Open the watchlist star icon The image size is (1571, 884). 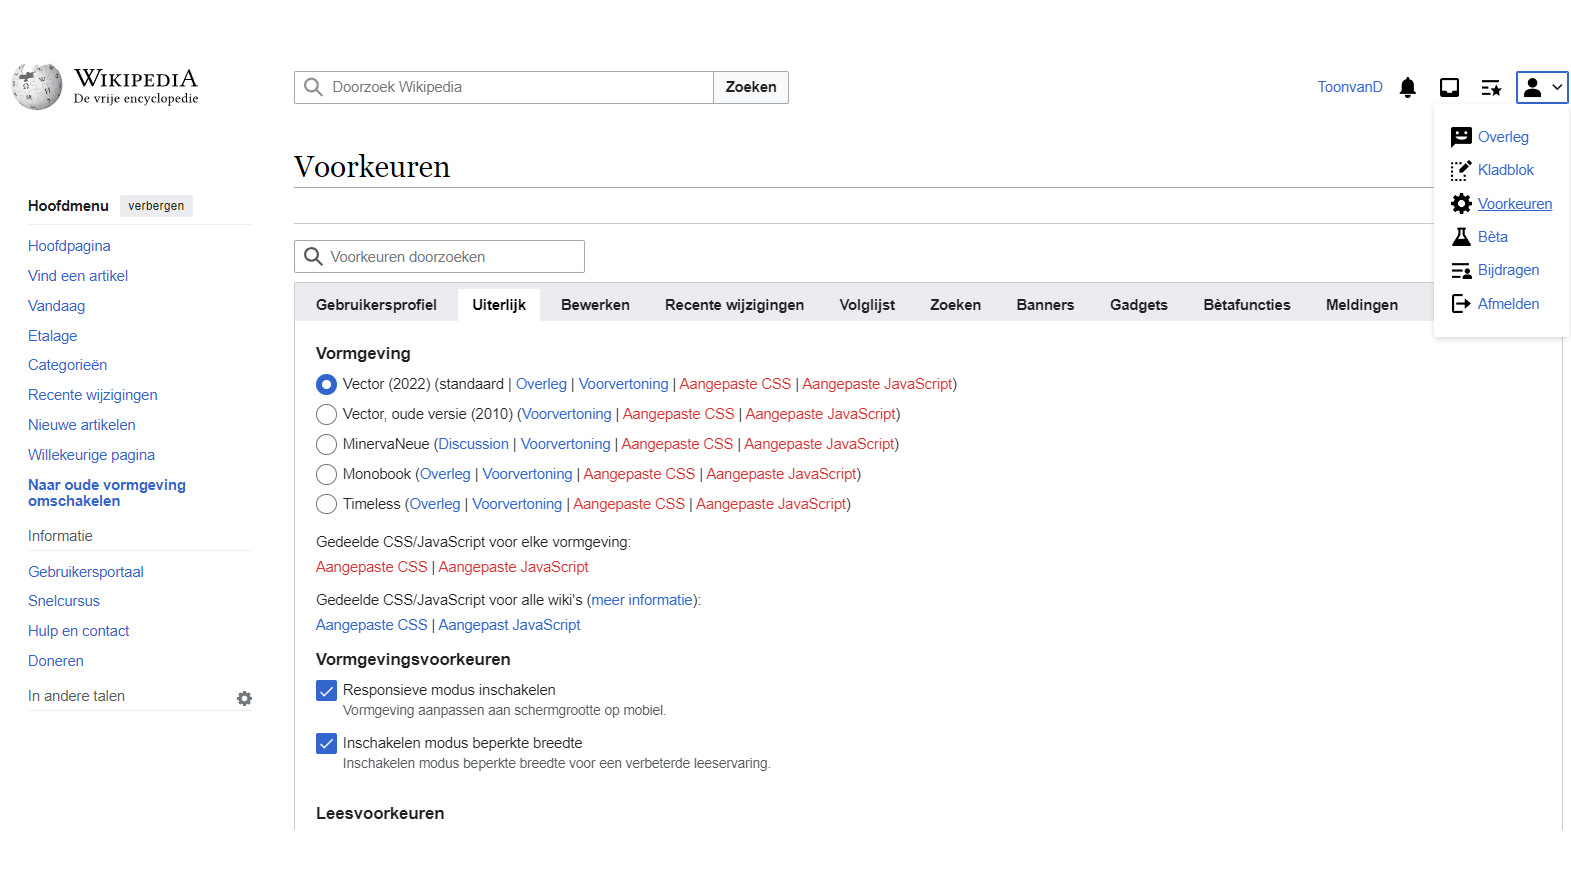click(x=1491, y=88)
